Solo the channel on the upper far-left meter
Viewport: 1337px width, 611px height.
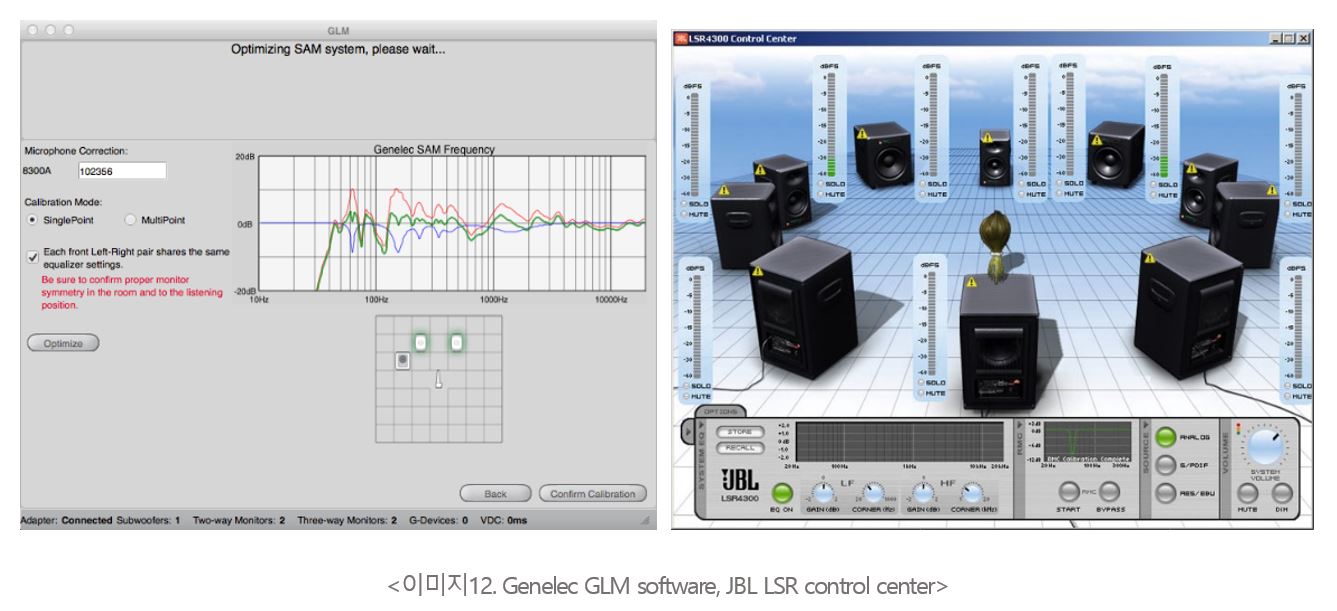coord(686,203)
